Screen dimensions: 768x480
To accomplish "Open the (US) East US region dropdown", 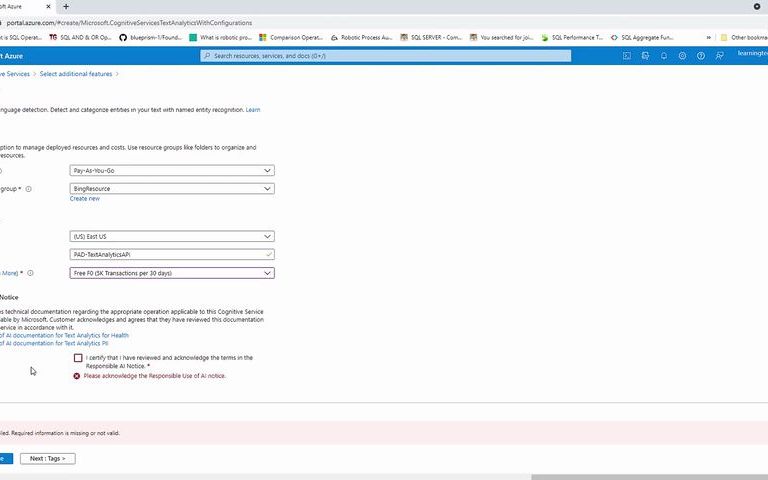I will pos(172,237).
